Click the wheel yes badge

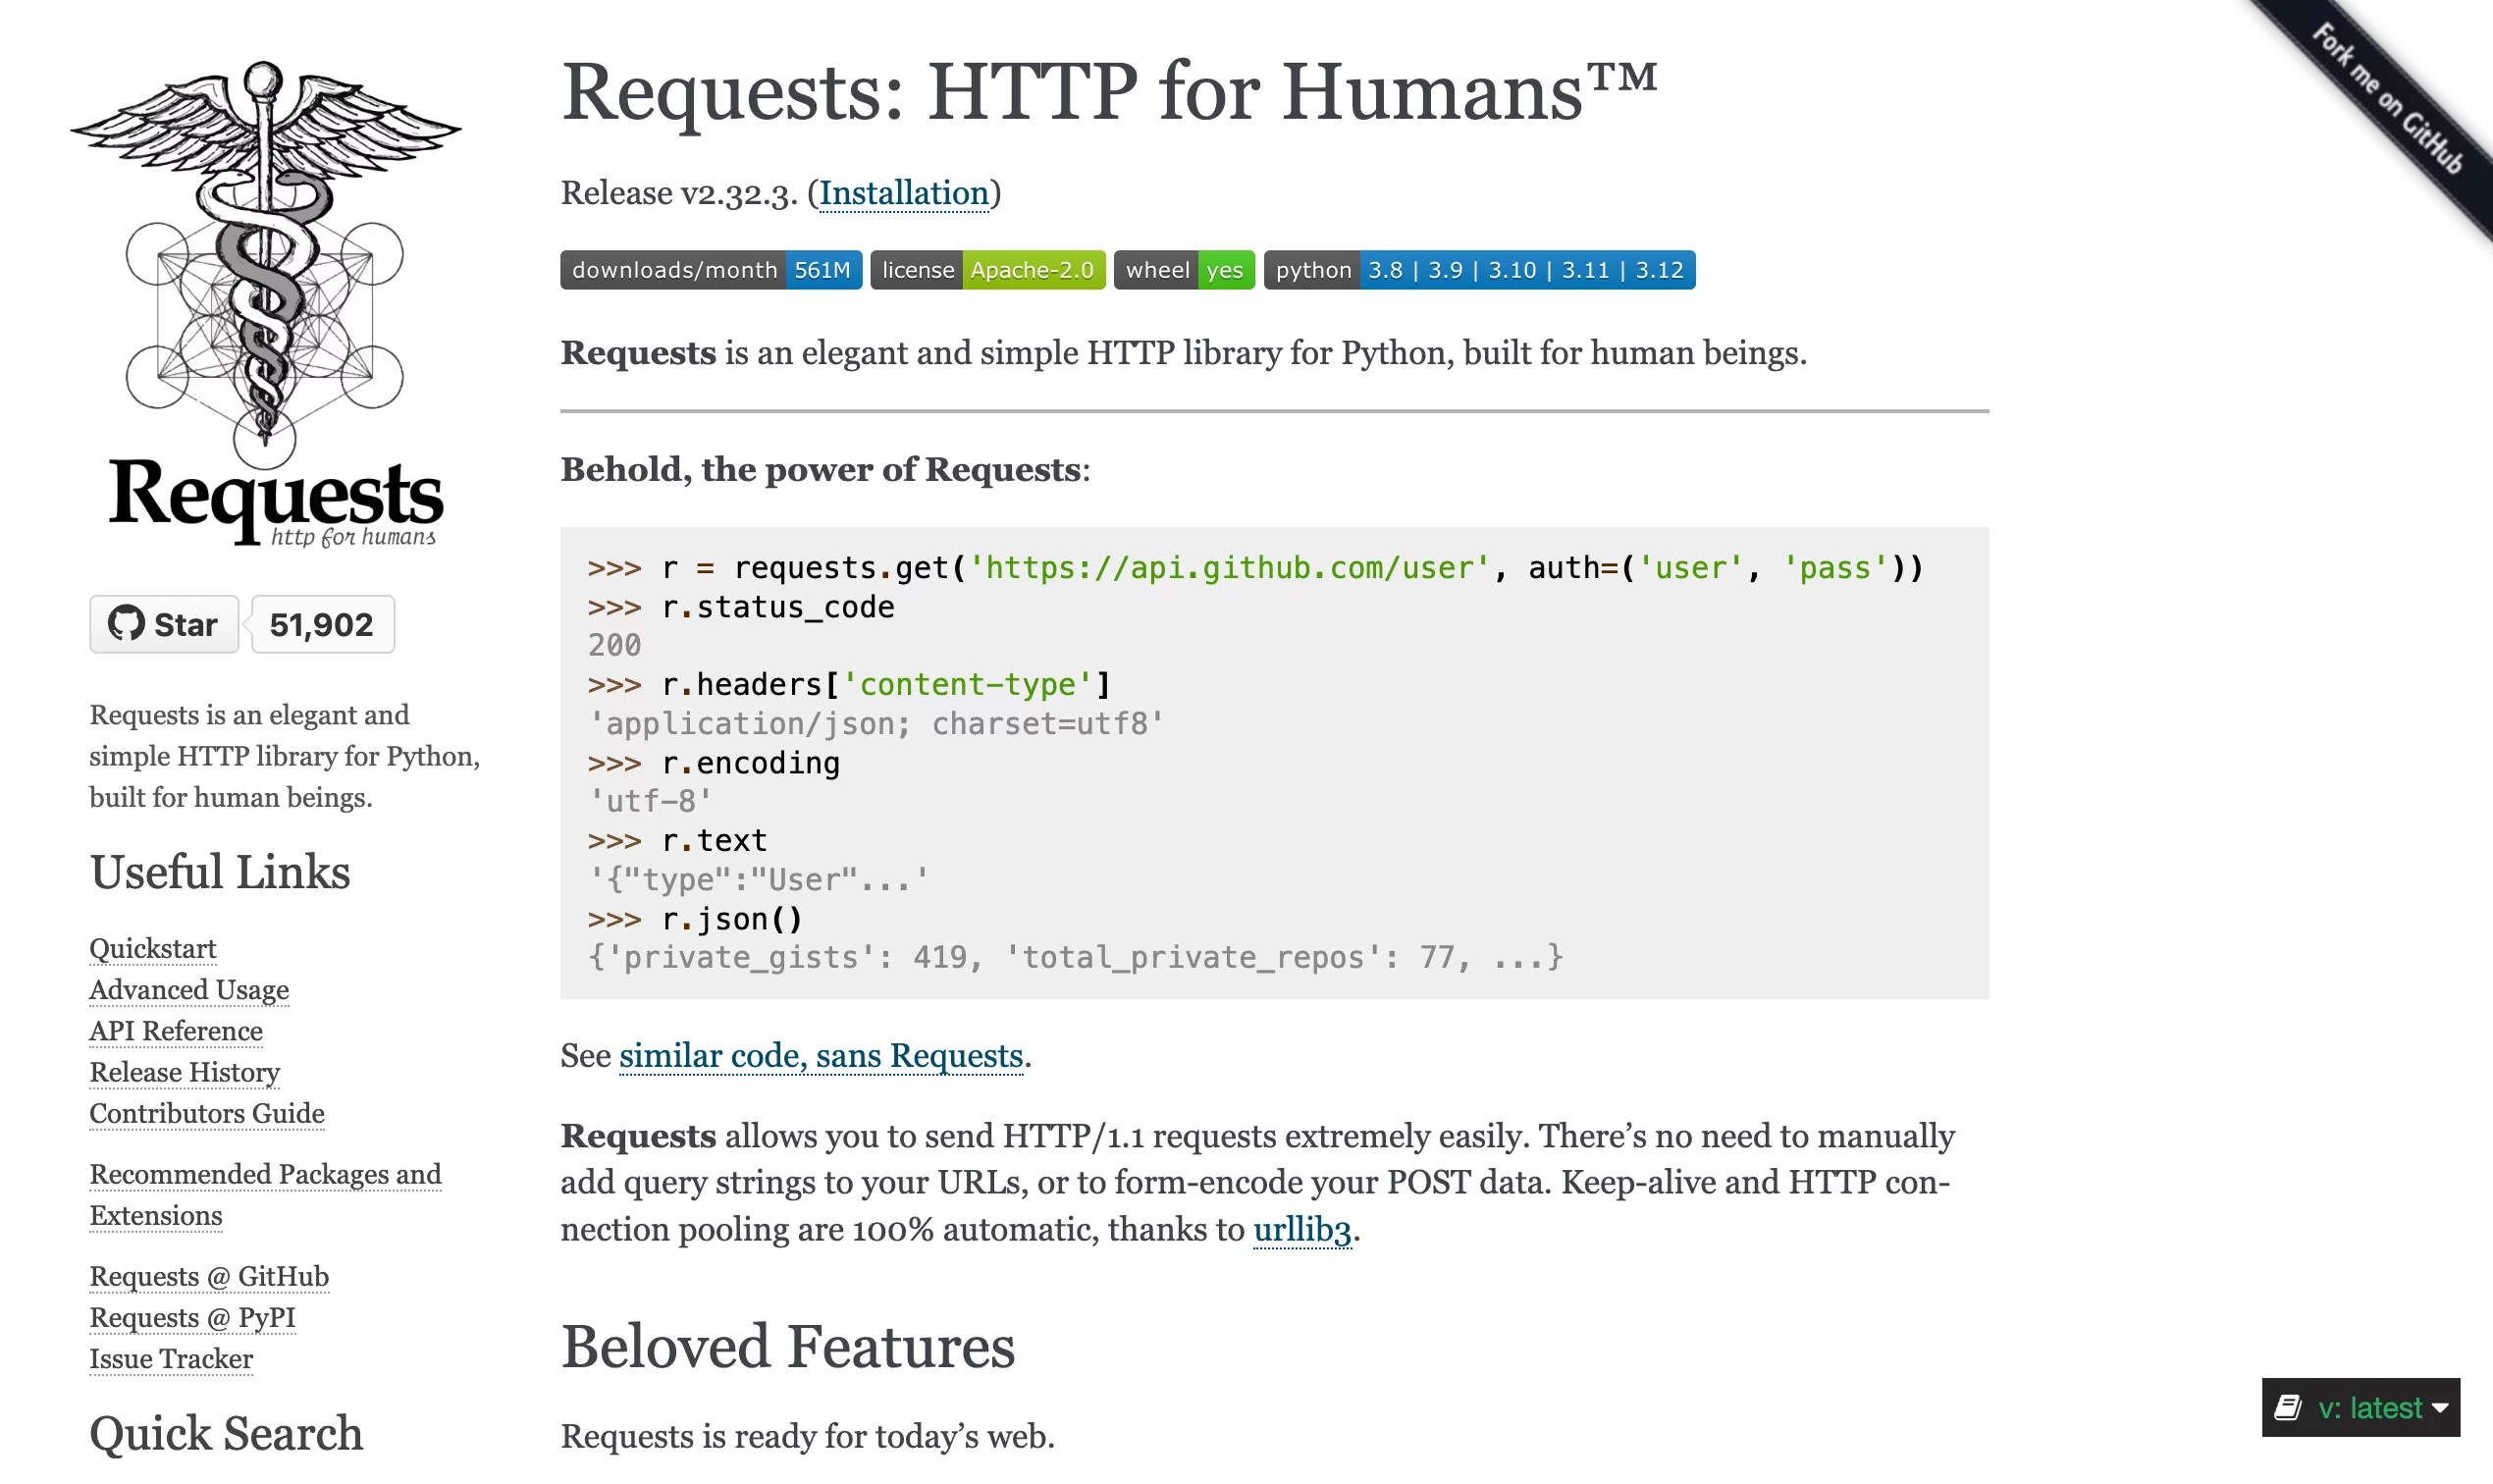point(1183,270)
